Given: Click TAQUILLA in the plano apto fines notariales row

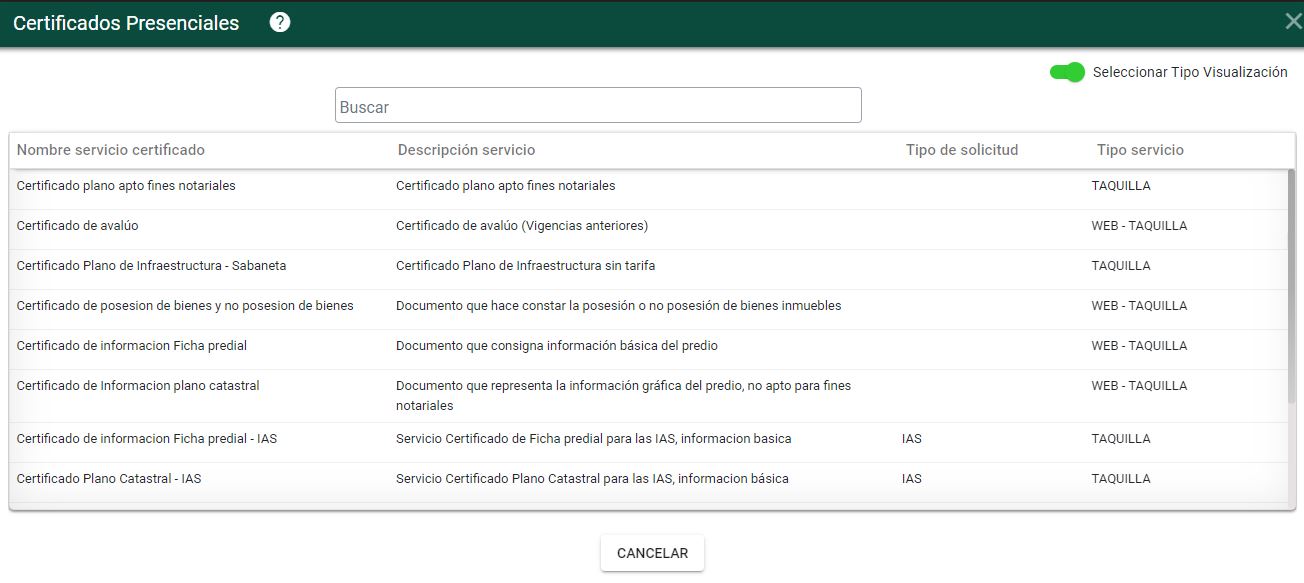Looking at the screenshot, I should coord(1121,186).
